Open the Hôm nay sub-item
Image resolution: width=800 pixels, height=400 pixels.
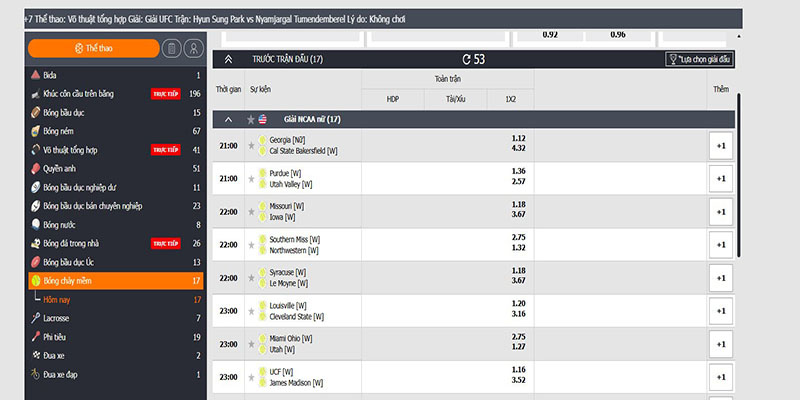60,299
